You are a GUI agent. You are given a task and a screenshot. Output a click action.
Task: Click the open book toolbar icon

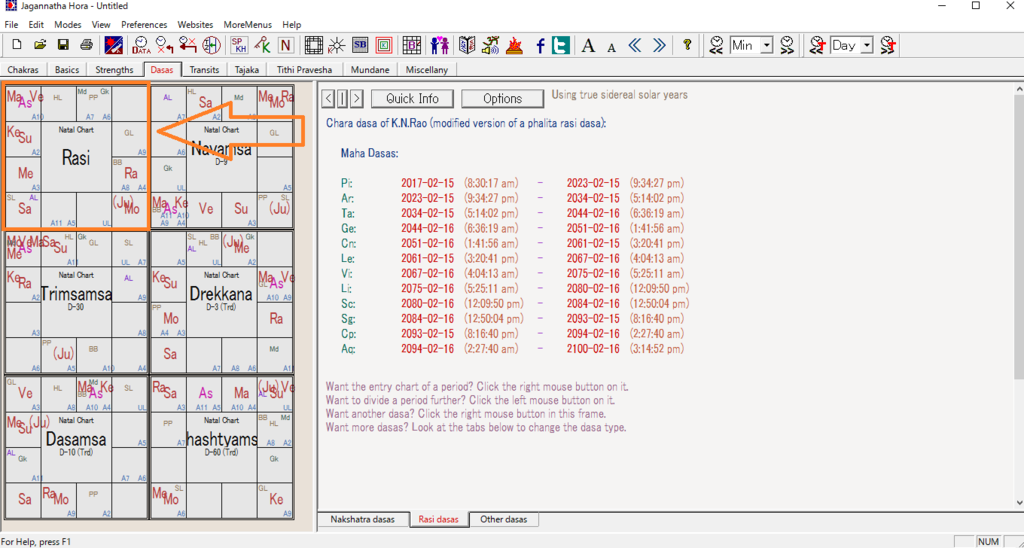click(468, 45)
